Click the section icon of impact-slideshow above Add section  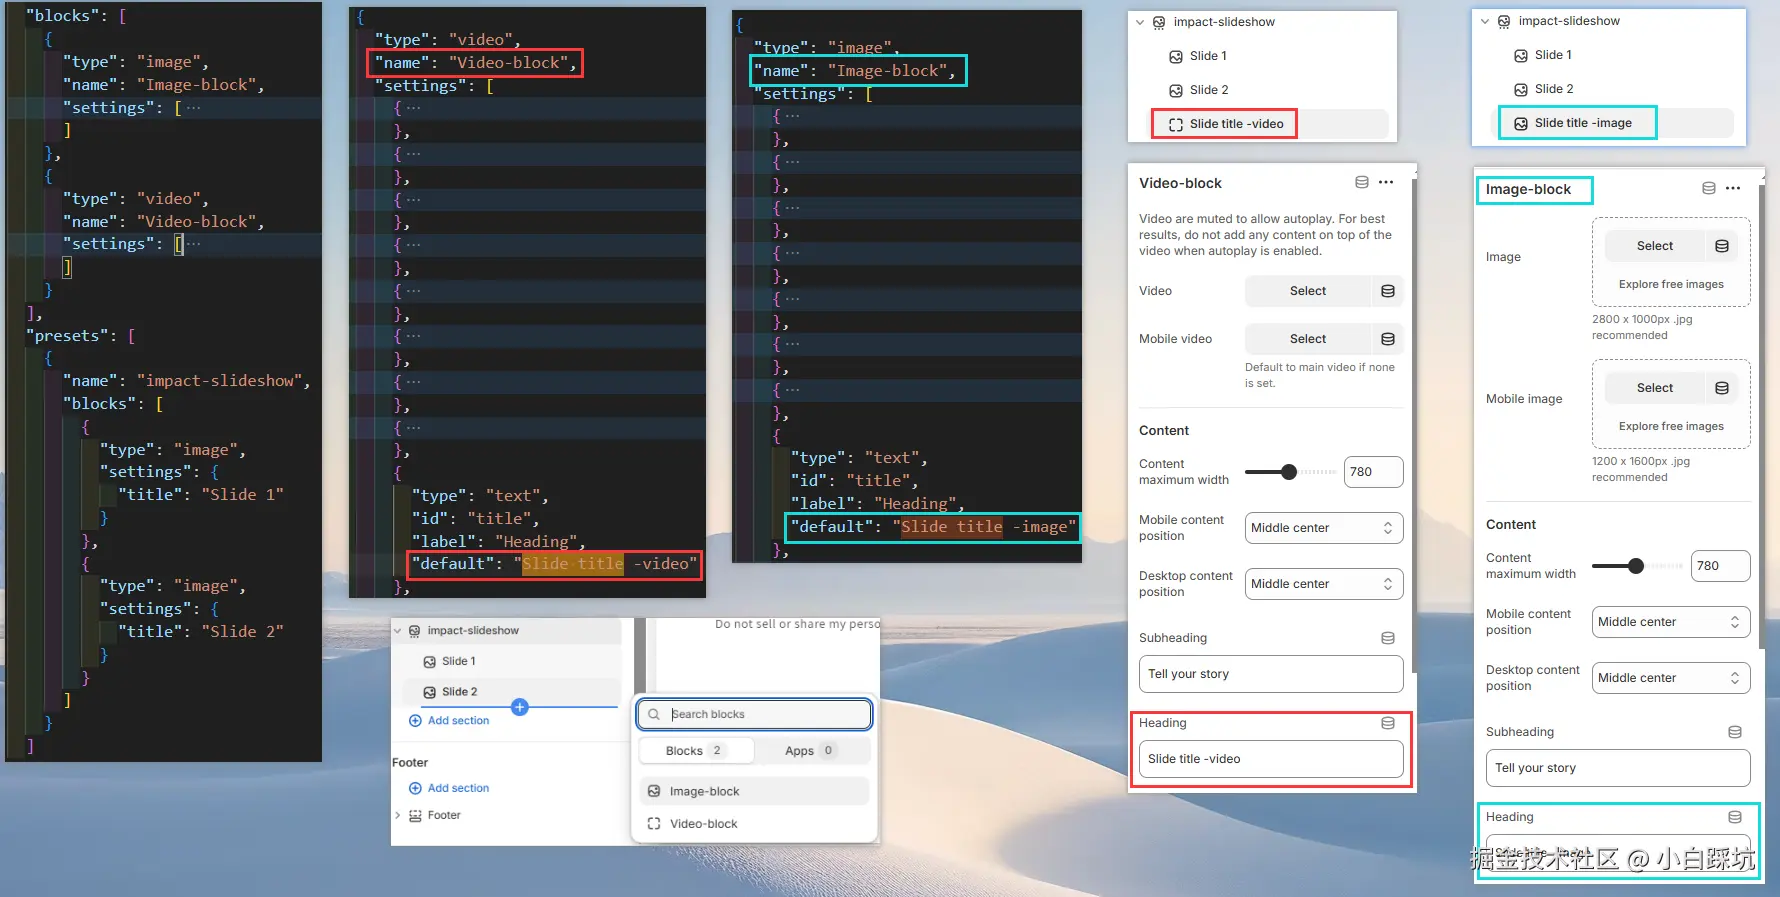coord(414,631)
